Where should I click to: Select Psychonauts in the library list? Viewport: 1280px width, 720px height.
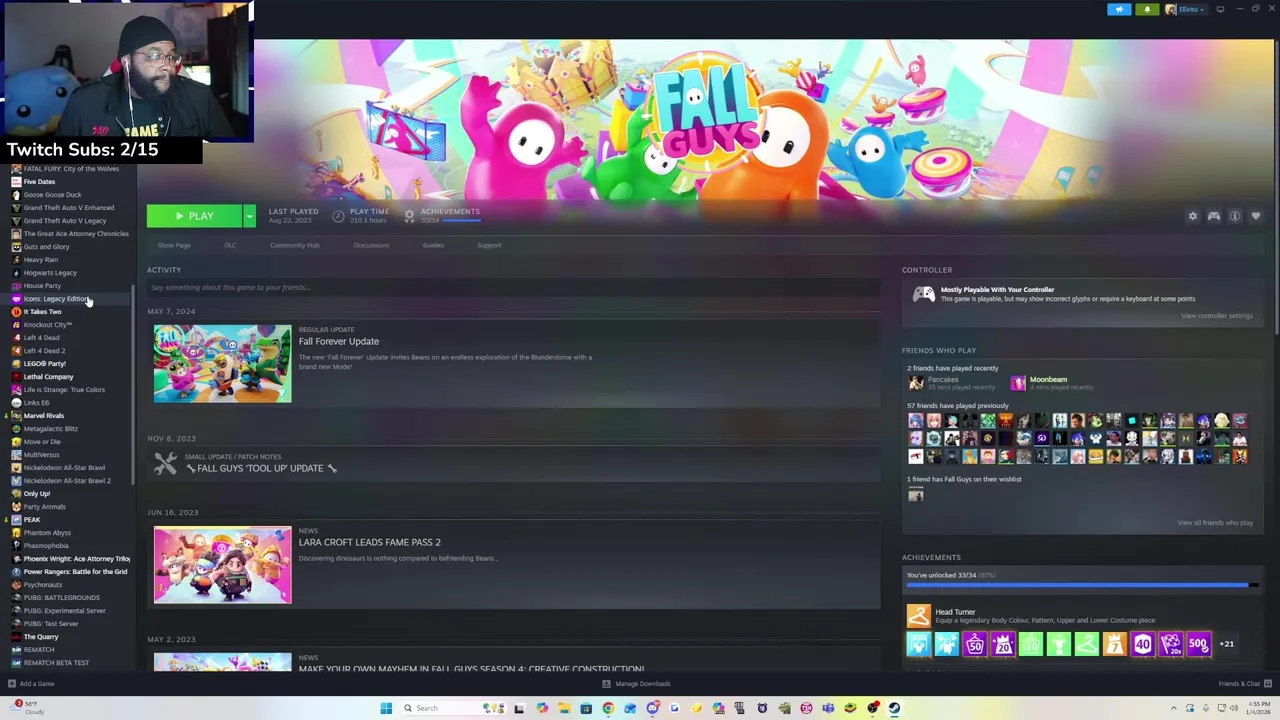(42, 585)
